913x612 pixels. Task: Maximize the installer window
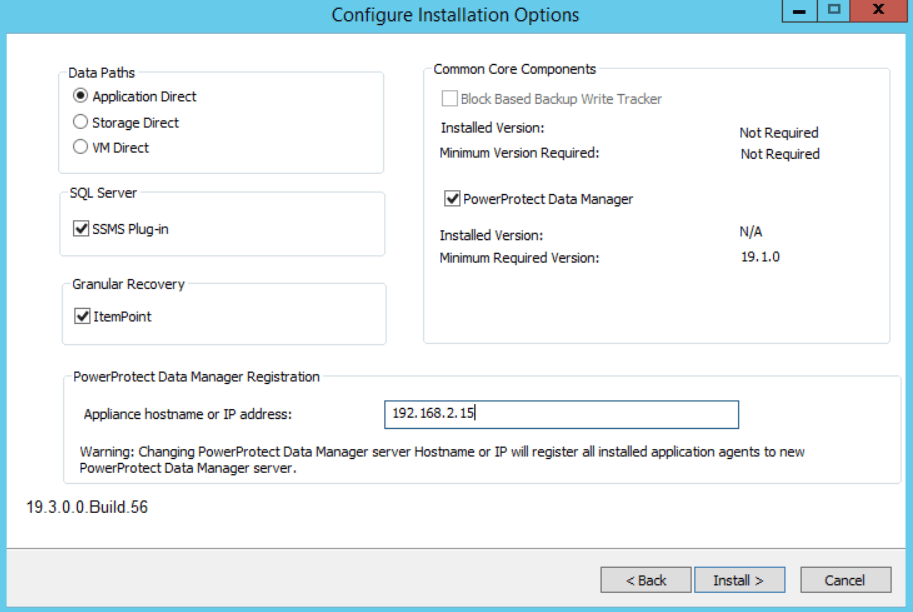[x=832, y=9]
